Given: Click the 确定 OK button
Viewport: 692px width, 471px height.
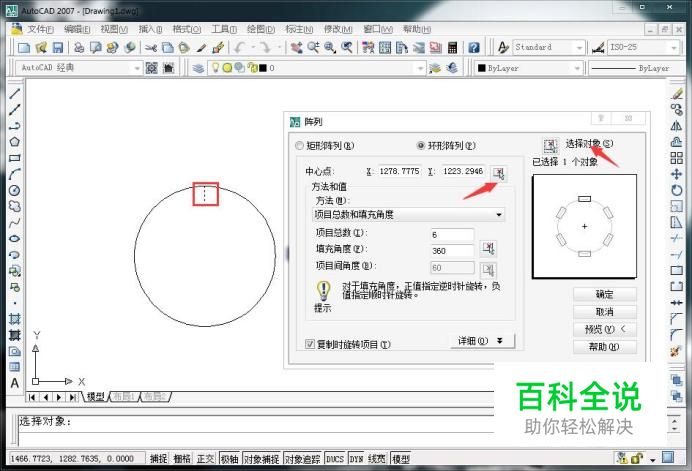Looking at the screenshot, I should (x=604, y=294).
